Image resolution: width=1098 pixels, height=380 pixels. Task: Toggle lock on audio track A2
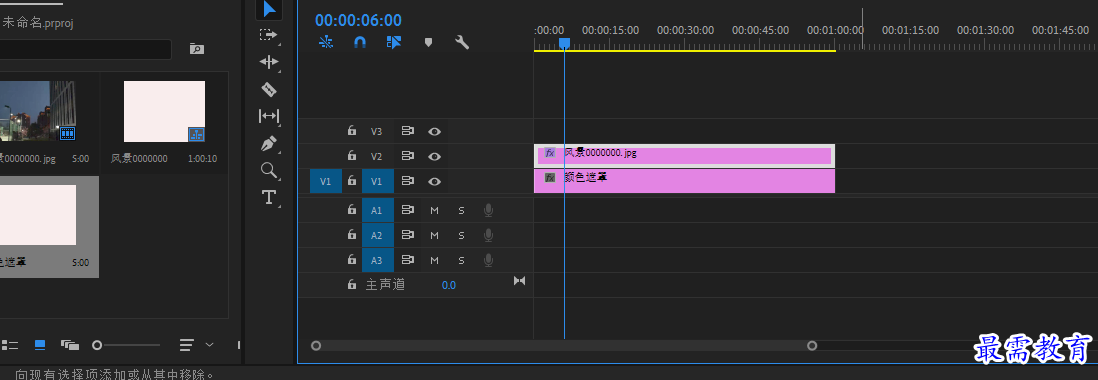[x=352, y=234]
